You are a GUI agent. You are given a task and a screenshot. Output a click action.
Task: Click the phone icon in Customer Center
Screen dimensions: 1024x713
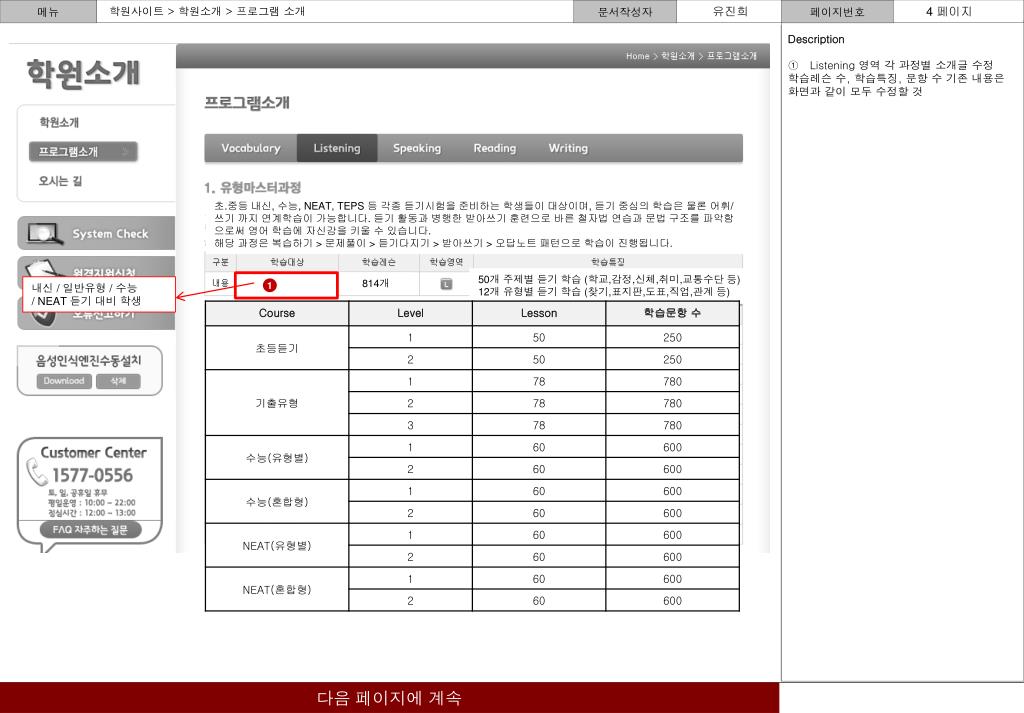click(37, 472)
